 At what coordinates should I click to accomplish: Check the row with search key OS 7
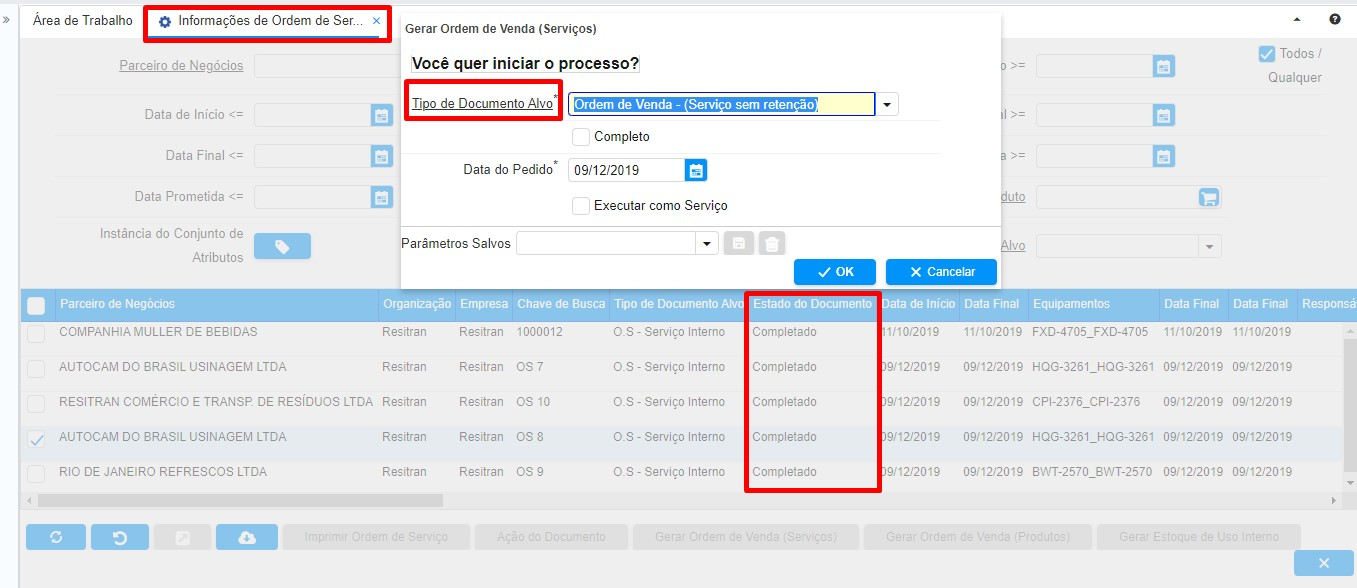tap(36, 368)
